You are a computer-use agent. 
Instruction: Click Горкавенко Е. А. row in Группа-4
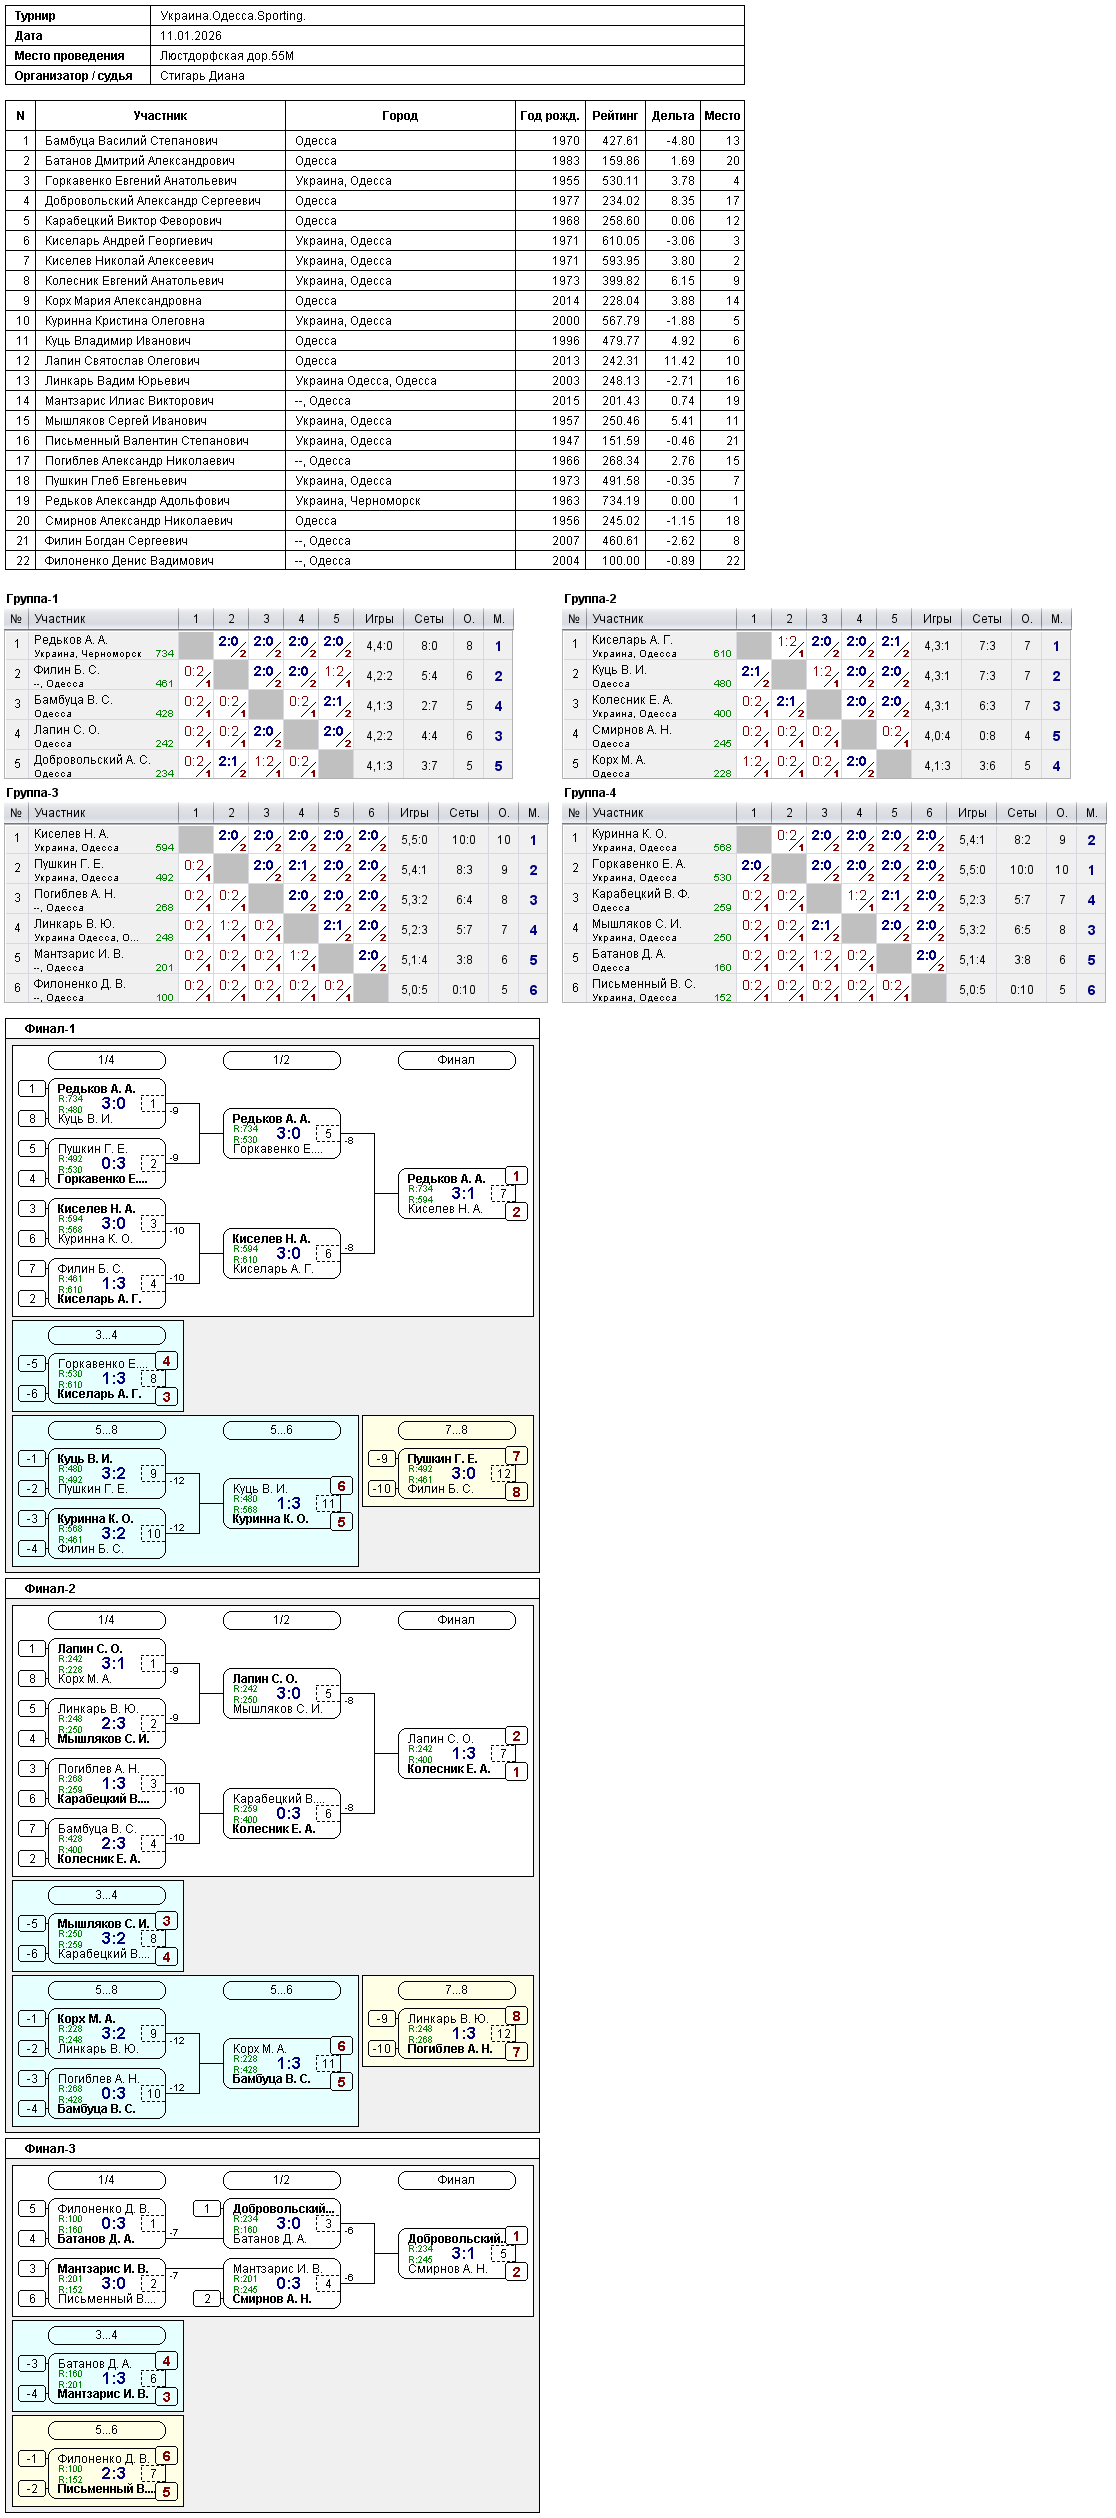click(x=834, y=870)
